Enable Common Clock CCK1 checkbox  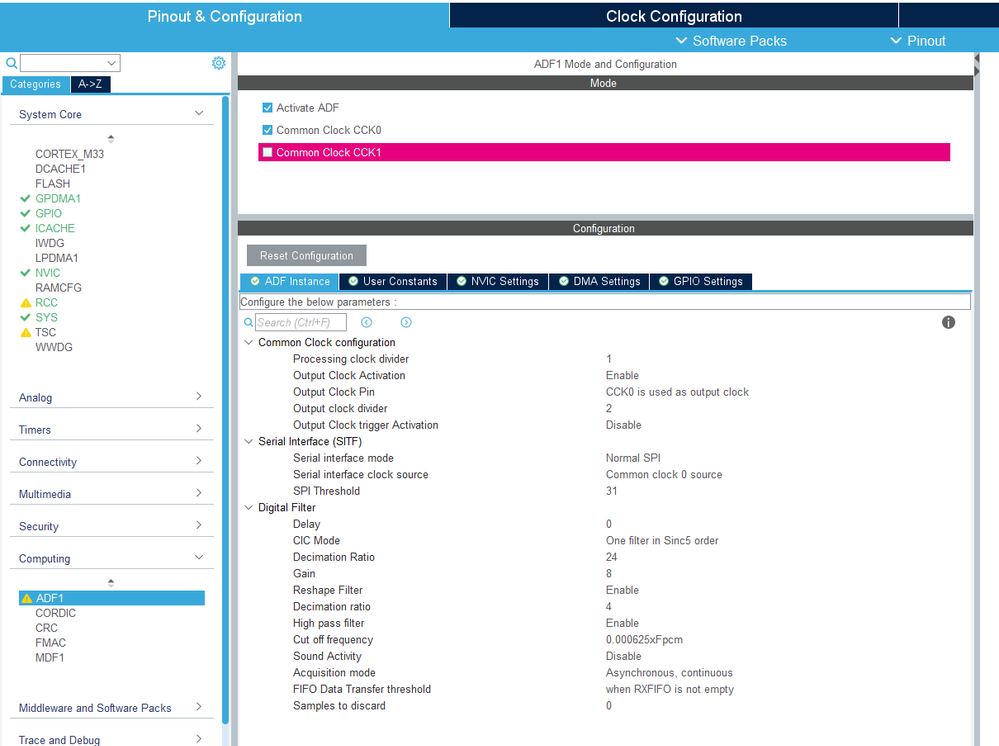[x=268, y=152]
